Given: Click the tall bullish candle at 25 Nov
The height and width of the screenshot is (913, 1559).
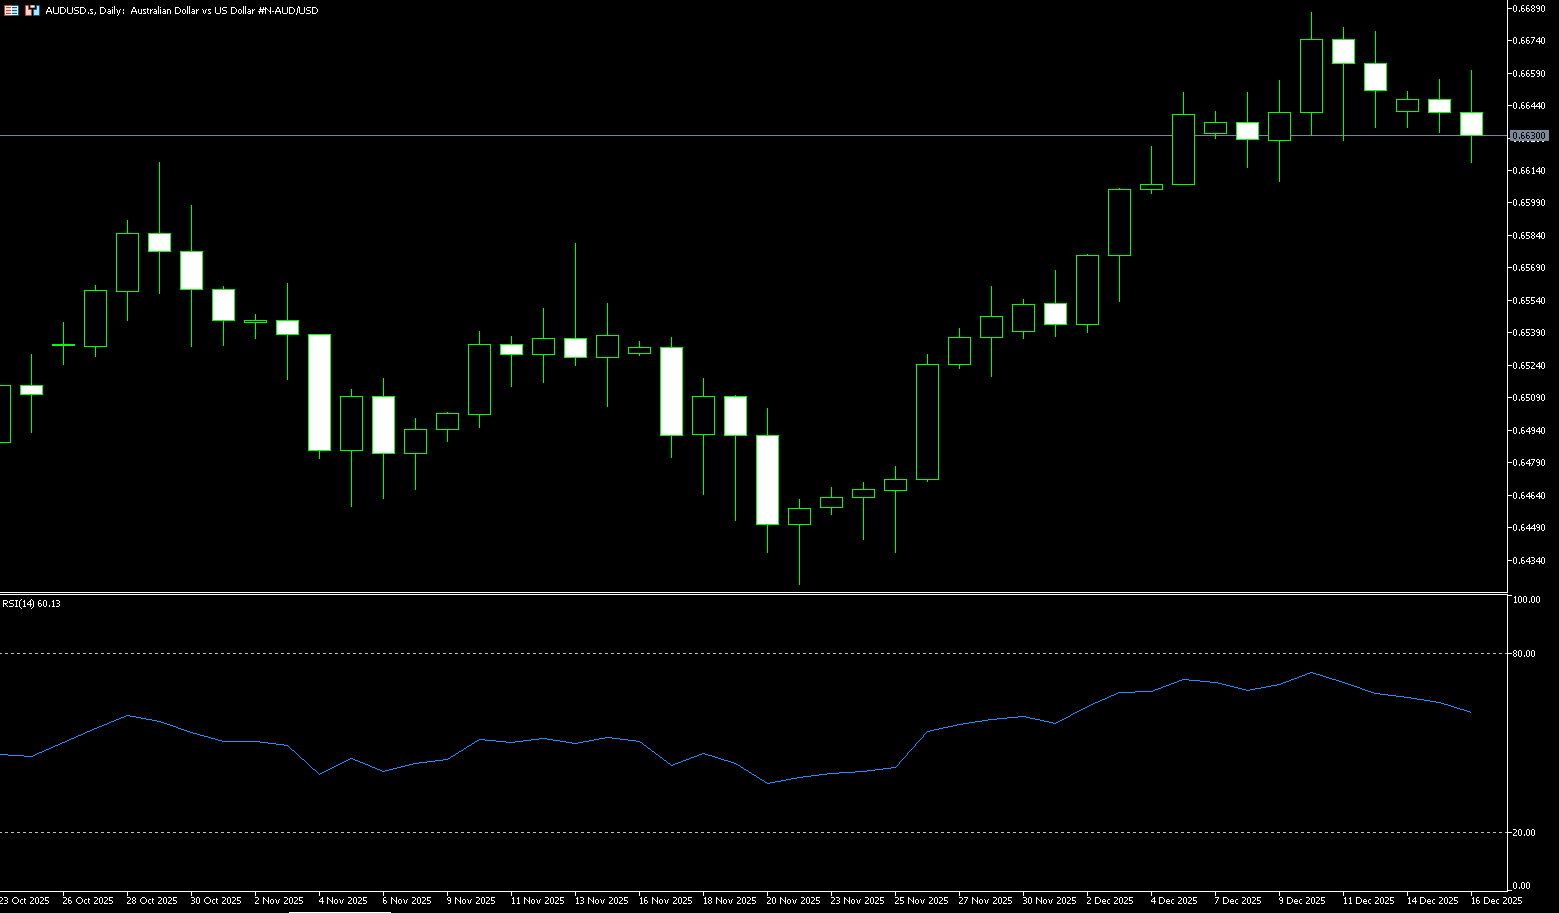Looking at the screenshot, I should (x=927, y=422).
